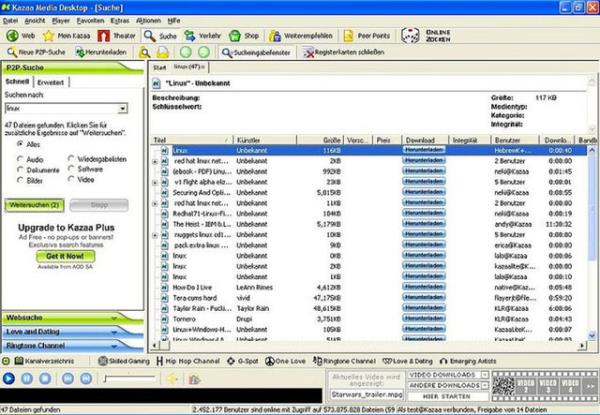Click the player seek slider
This screenshot has width=600, height=415.
point(129,379)
